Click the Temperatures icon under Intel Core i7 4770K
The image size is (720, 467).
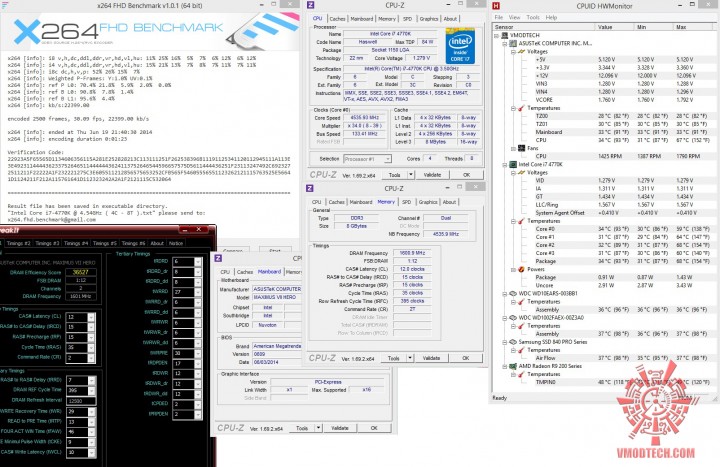[521, 221]
